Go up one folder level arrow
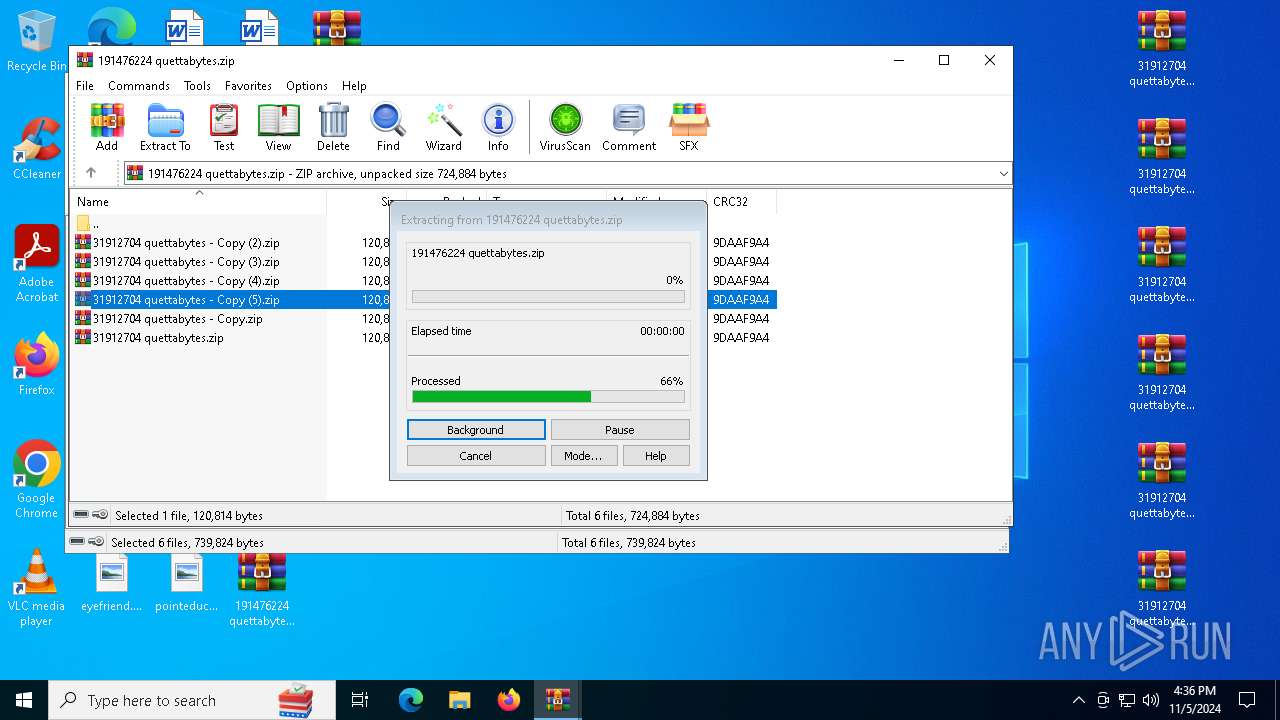Screen dimensions: 1280x720 tap(91, 173)
